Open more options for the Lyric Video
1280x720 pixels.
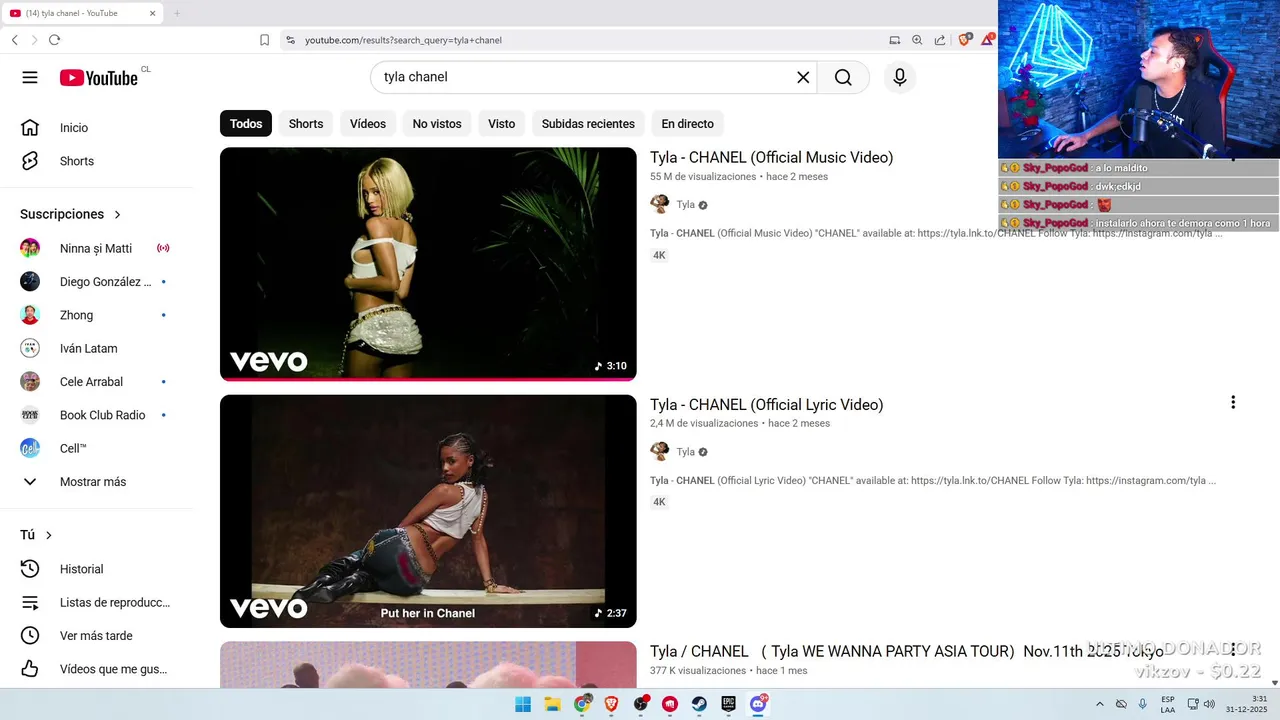pyautogui.click(x=1233, y=402)
